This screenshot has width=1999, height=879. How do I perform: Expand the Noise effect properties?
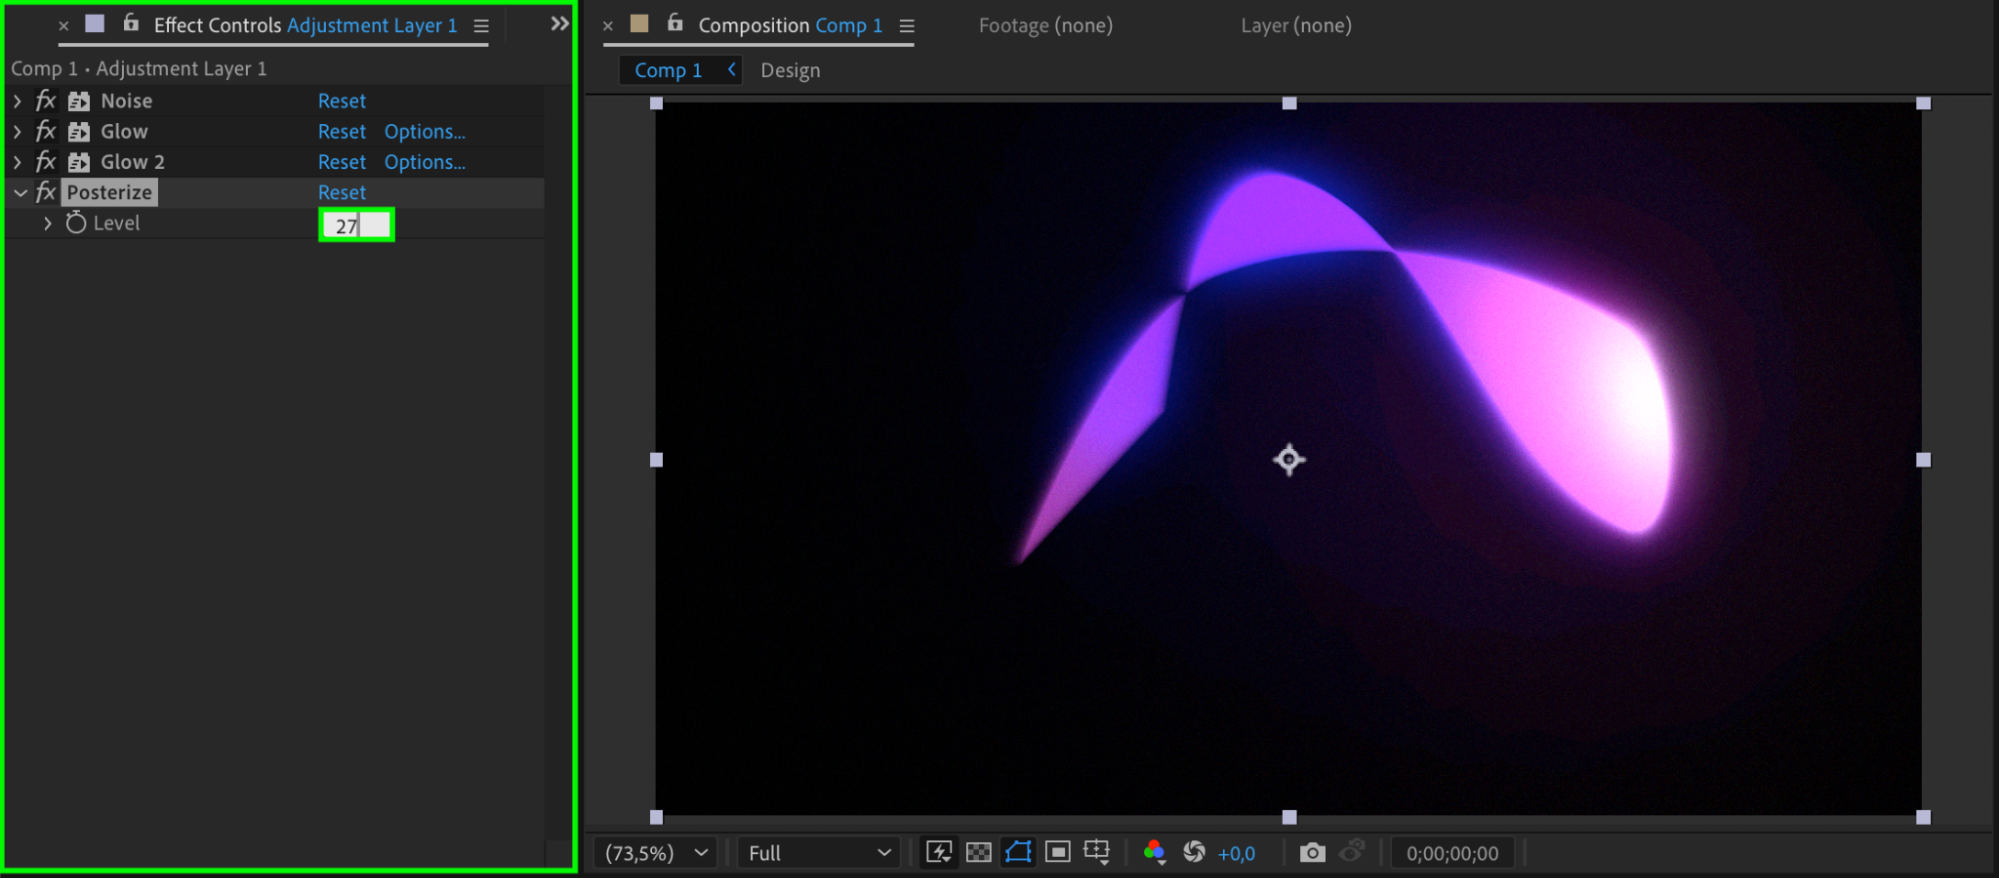[x=17, y=101]
